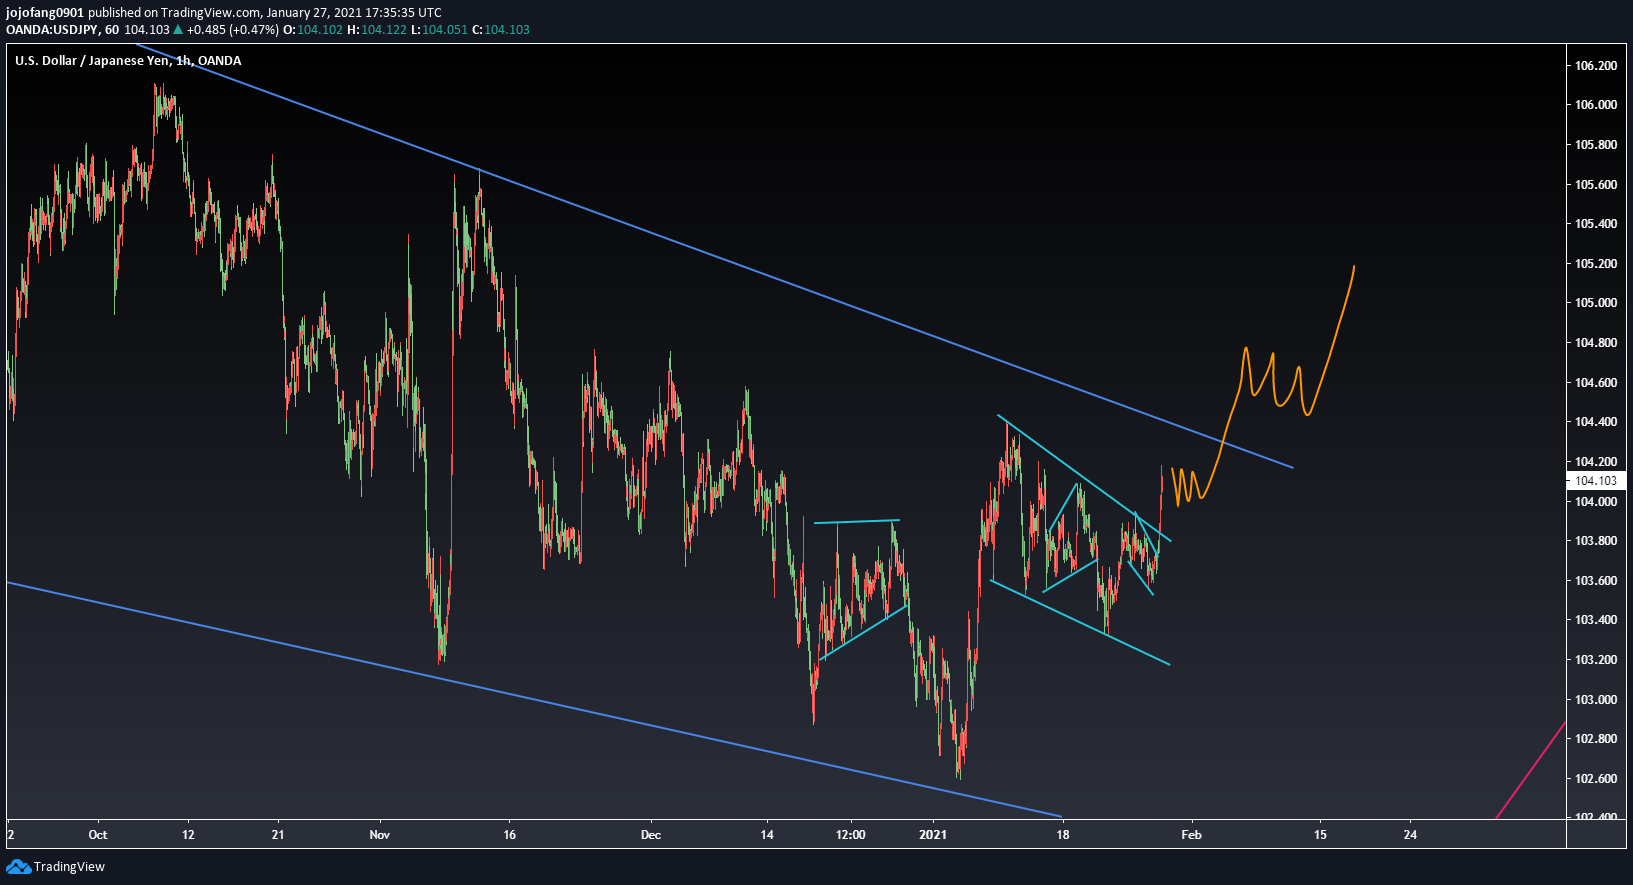Viewport: 1633px width, 885px height.
Task: Click the 106.000 price axis label
Action: pyautogui.click(x=1596, y=105)
